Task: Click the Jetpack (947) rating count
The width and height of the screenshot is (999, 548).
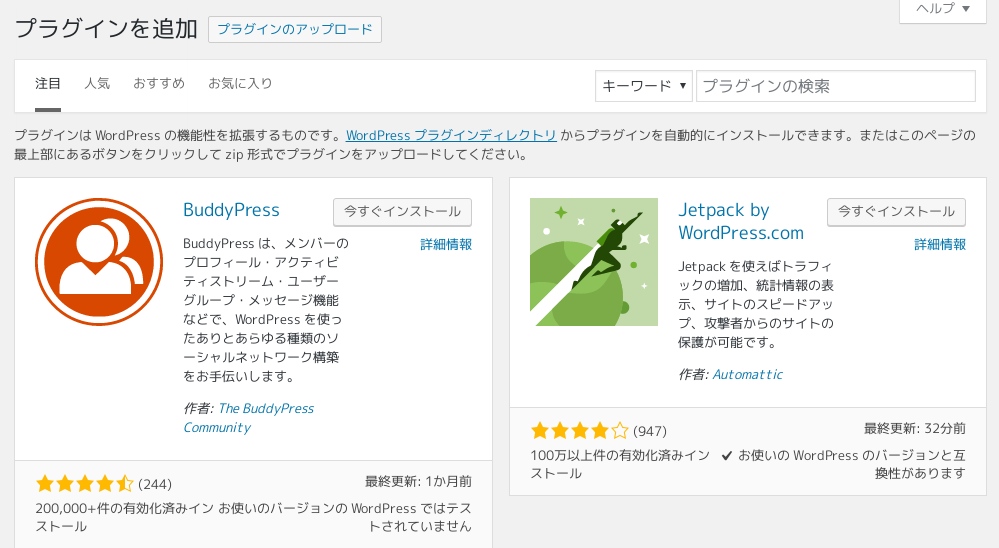Action: coord(650,431)
